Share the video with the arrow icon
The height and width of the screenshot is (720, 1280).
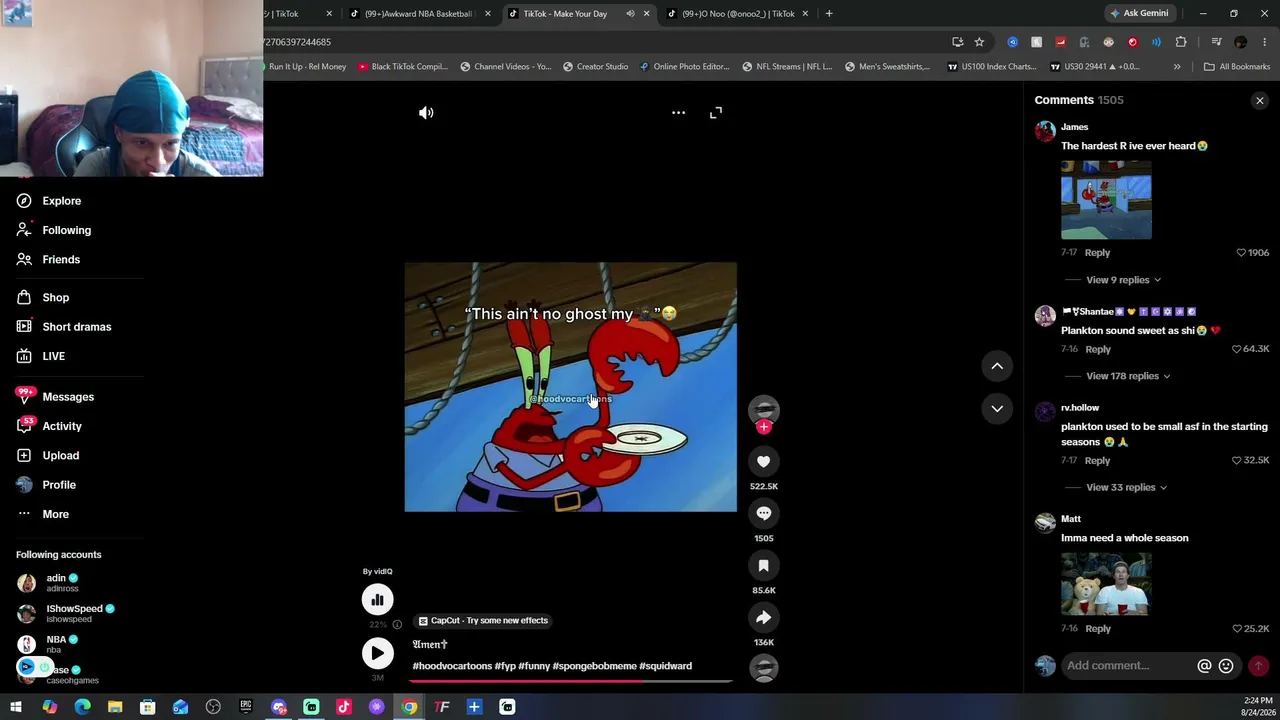763,617
